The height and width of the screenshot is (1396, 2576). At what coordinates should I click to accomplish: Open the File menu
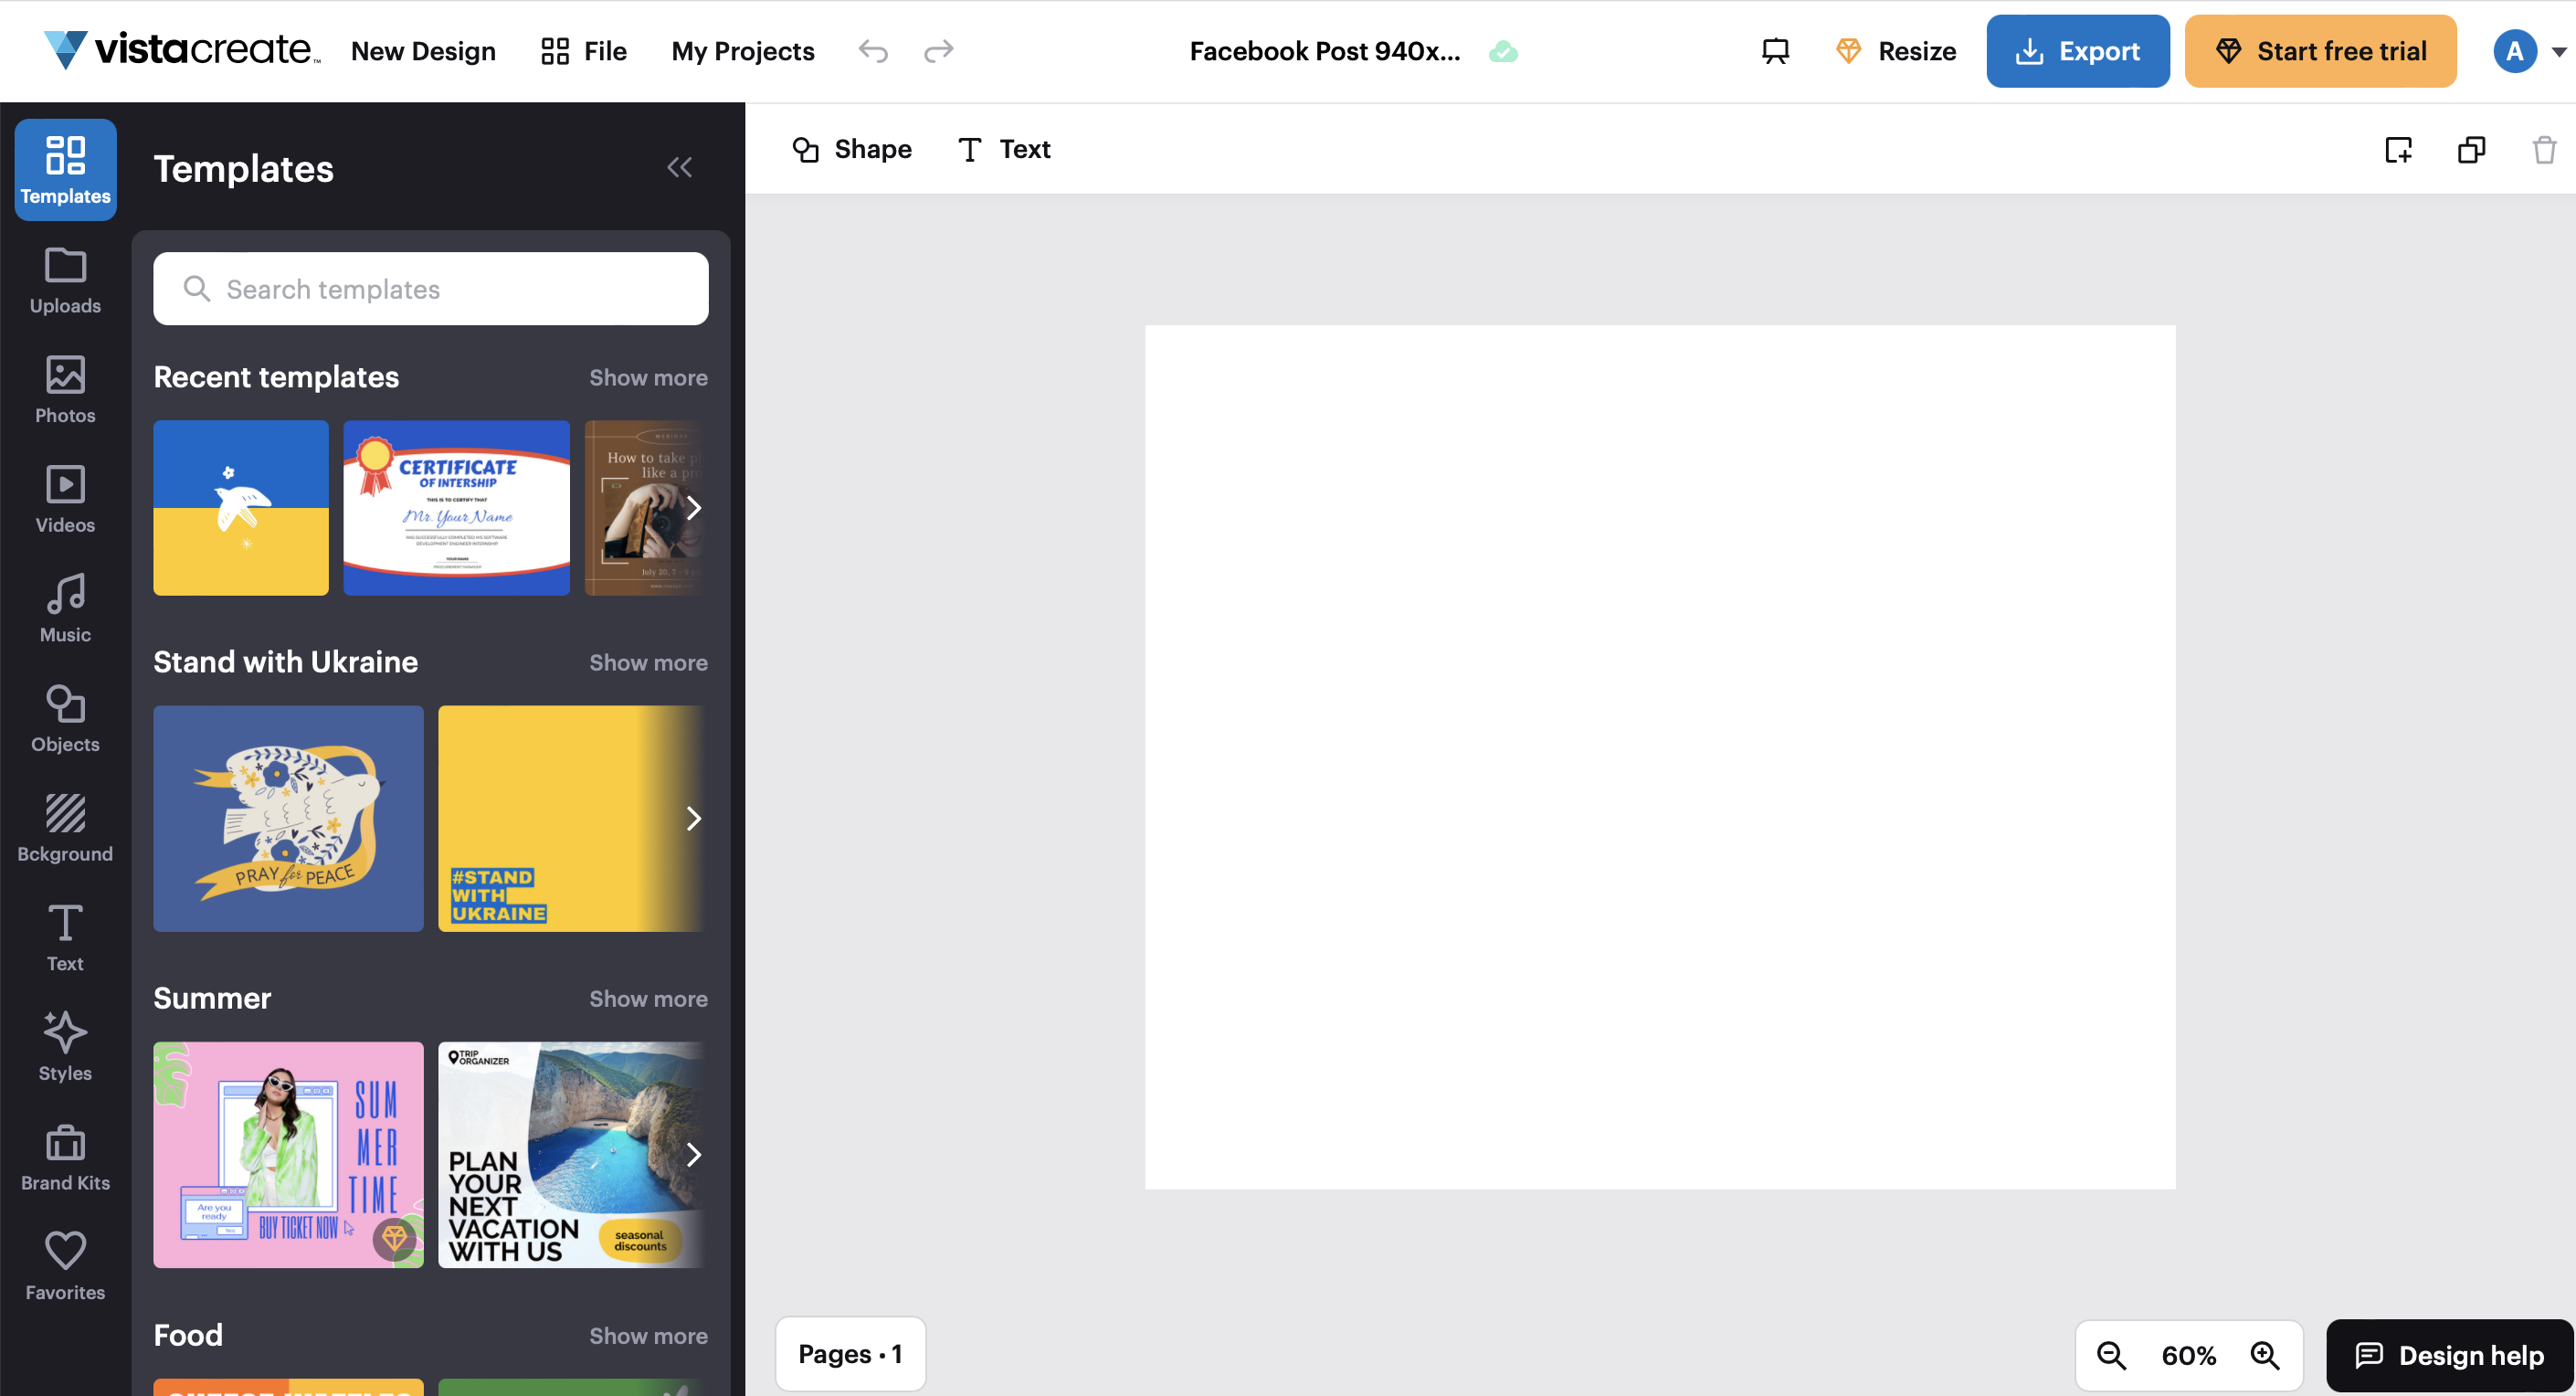[x=584, y=51]
